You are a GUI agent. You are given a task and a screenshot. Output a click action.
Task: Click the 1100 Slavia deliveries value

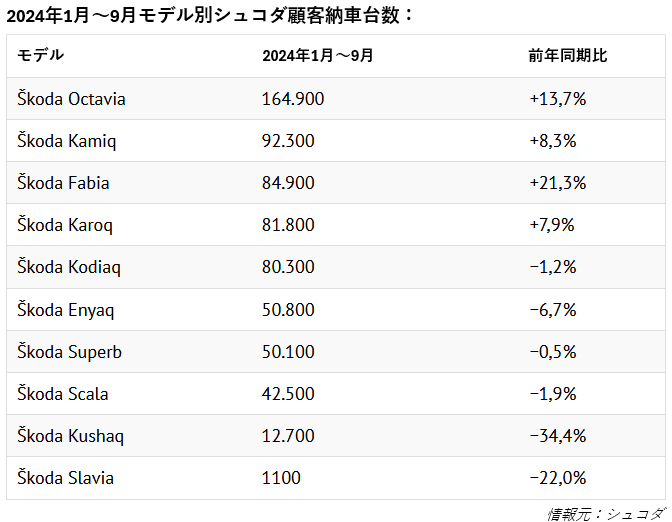pos(281,478)
